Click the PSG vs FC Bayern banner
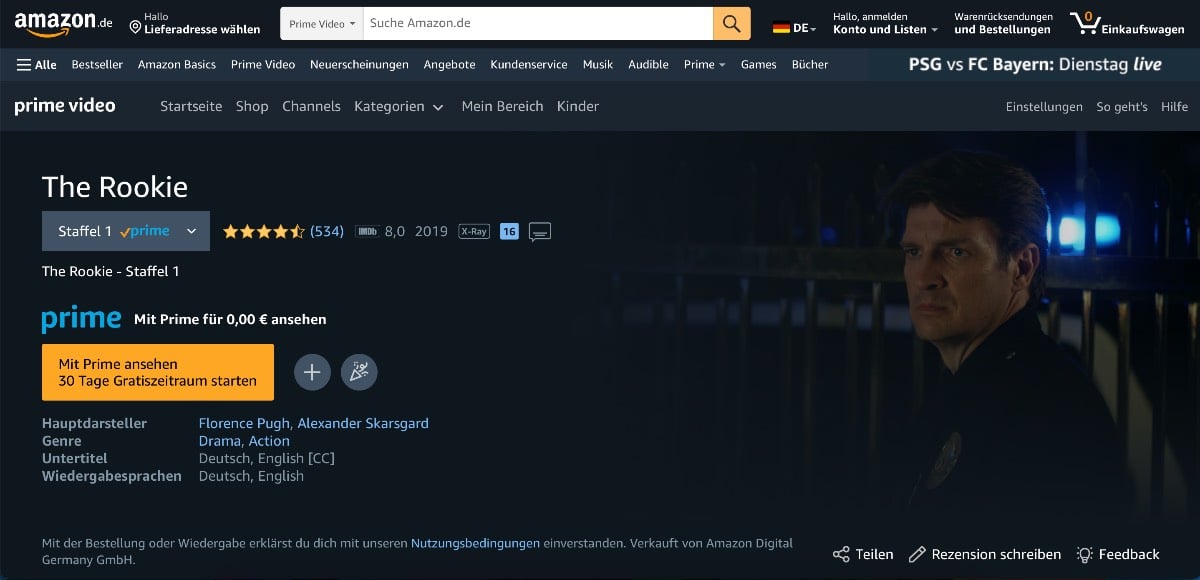The image size is (1200, 580). pyautogui.click(x=1035, y=65)
